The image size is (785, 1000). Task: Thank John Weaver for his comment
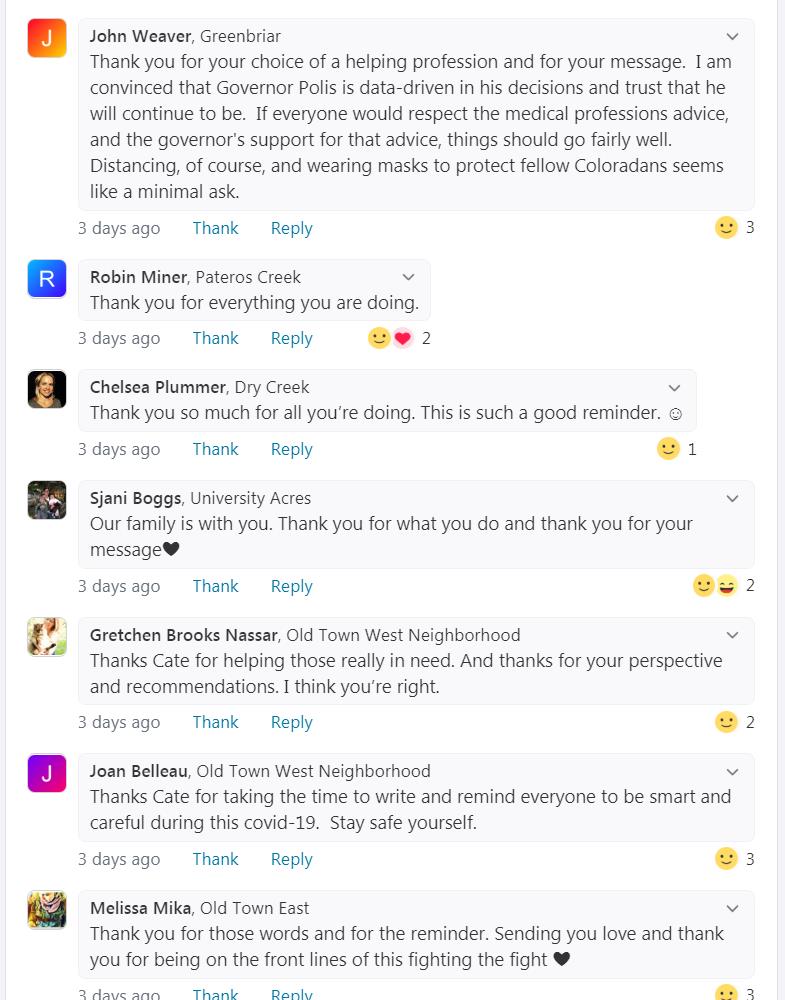coord(215,228)
